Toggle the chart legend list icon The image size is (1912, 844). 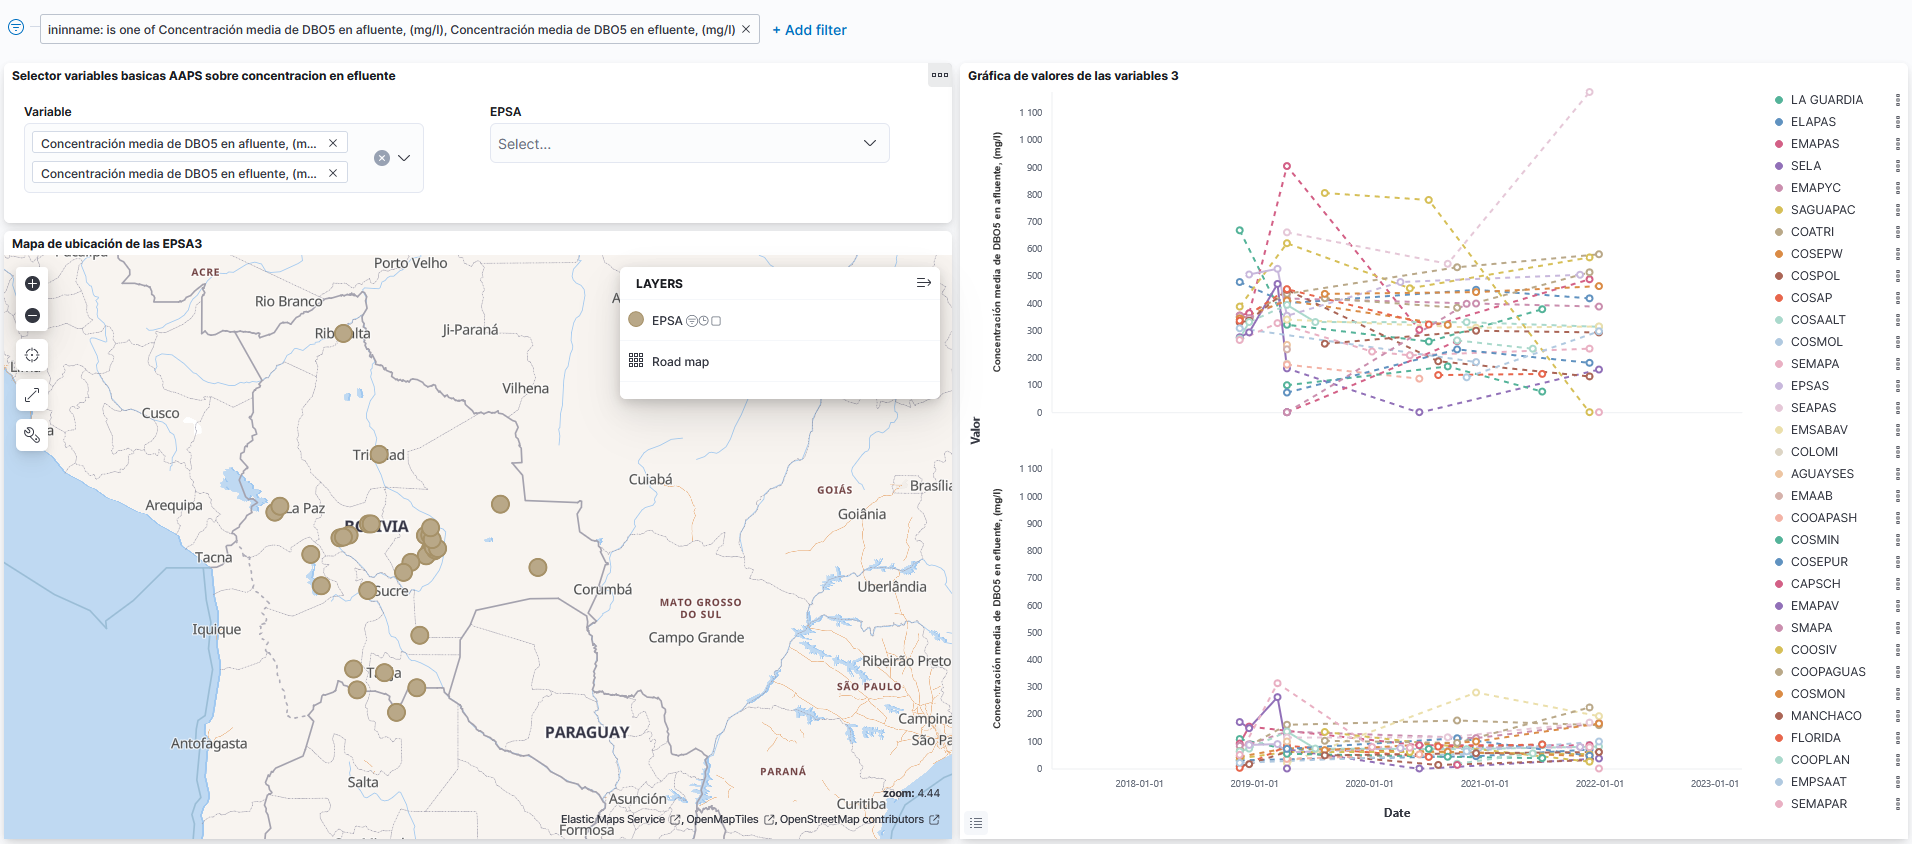976,823
